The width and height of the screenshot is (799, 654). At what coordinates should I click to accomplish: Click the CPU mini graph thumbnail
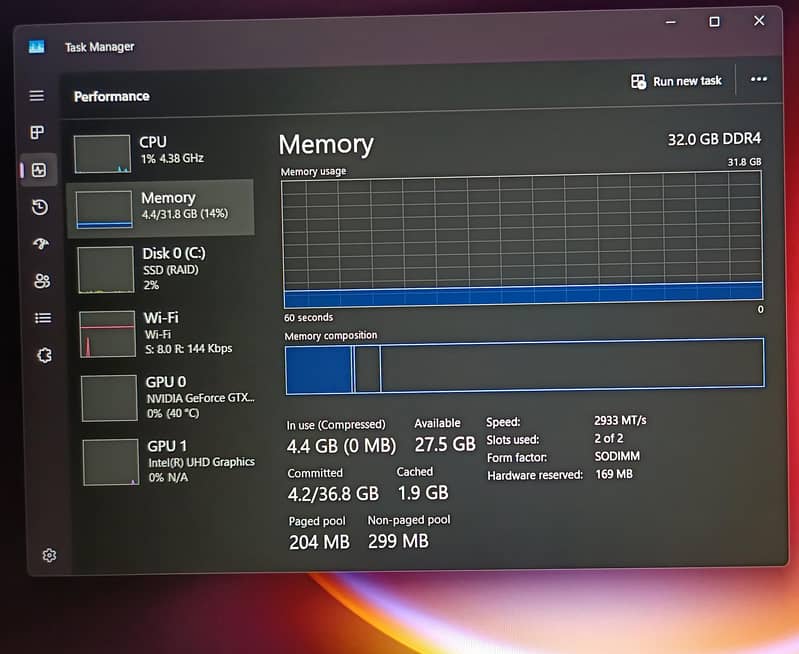point(102,154)
